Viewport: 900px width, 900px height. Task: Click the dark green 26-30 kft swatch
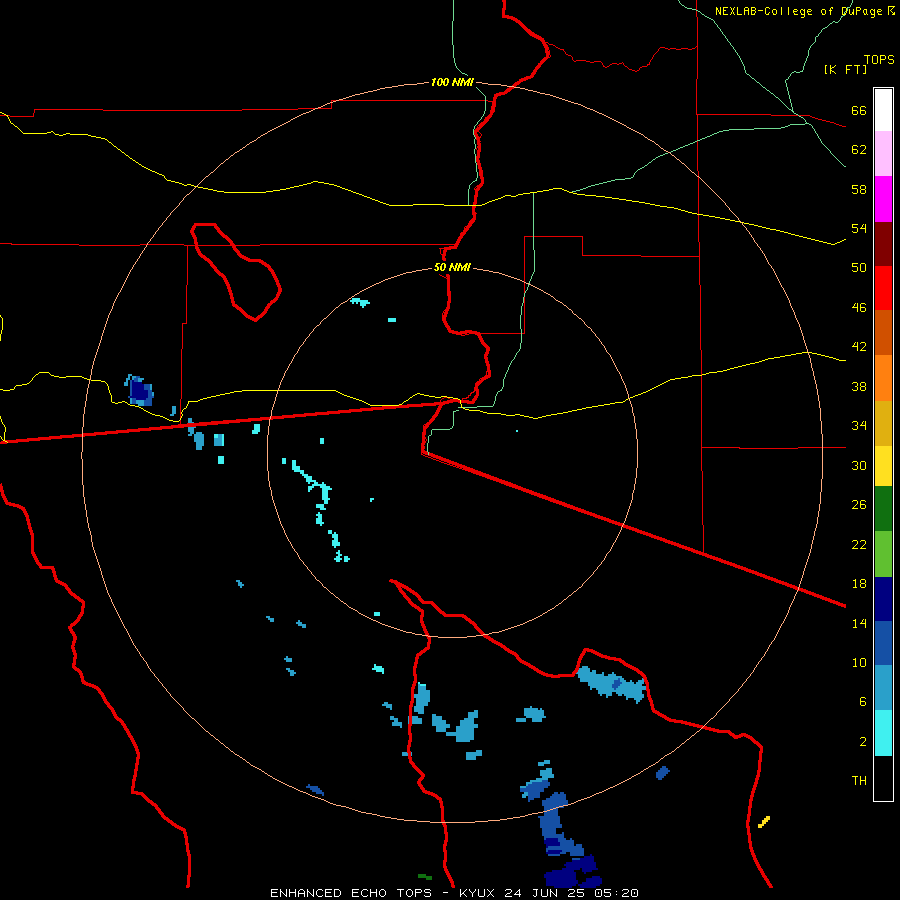883,509
